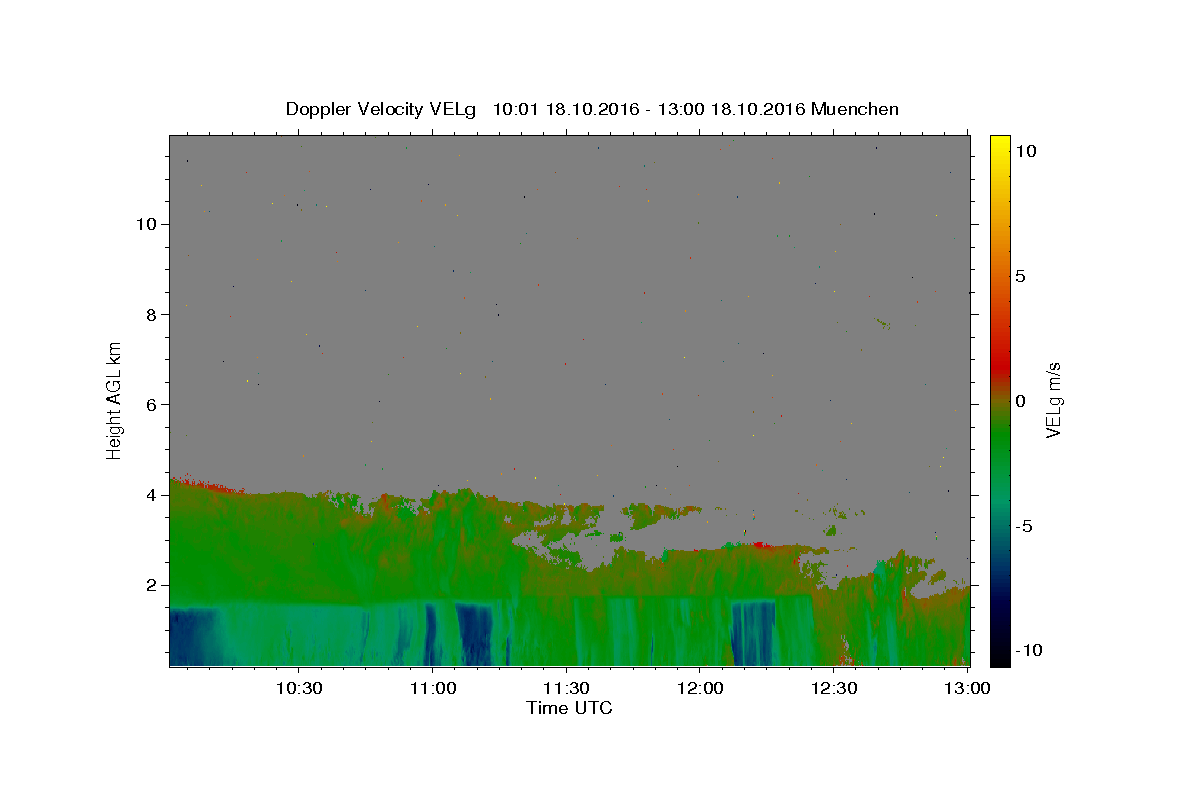Image resolution: width=1200 pixels, height=800 pixels.
Task: Click the Height AGL km axis title
Action: point(114,400)
